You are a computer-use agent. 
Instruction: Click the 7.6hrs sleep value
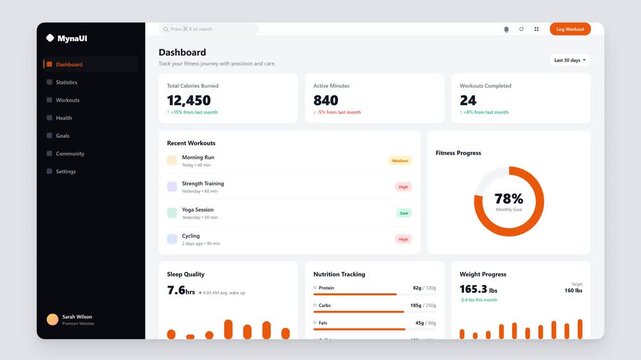coord(181,290)
